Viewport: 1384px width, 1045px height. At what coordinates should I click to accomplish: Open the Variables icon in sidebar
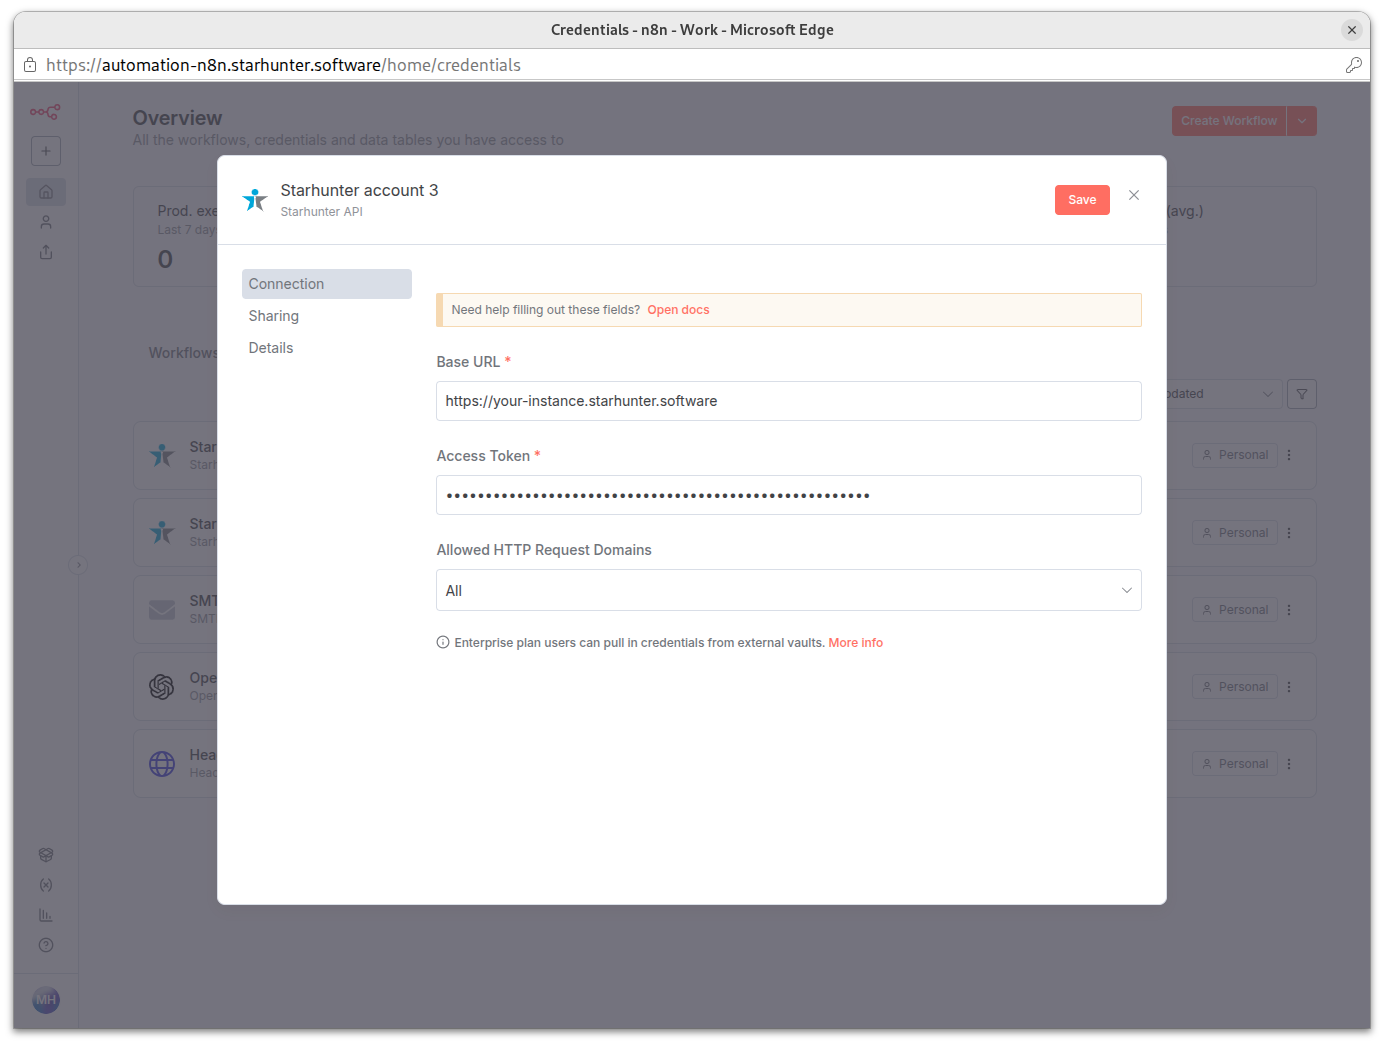[x=46, y=885]
